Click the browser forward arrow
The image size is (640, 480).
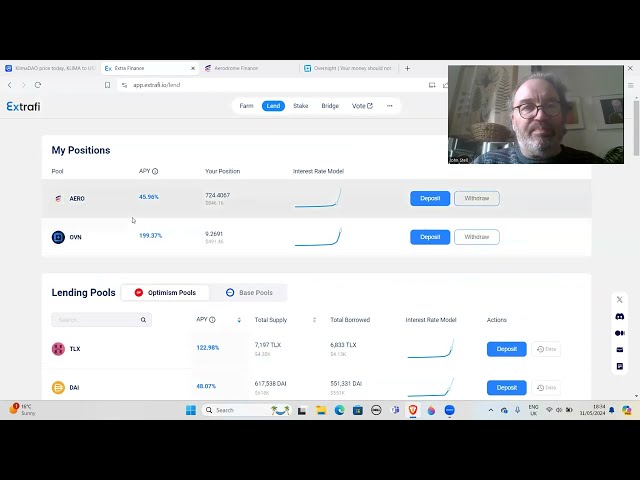[x=23, y=85]
